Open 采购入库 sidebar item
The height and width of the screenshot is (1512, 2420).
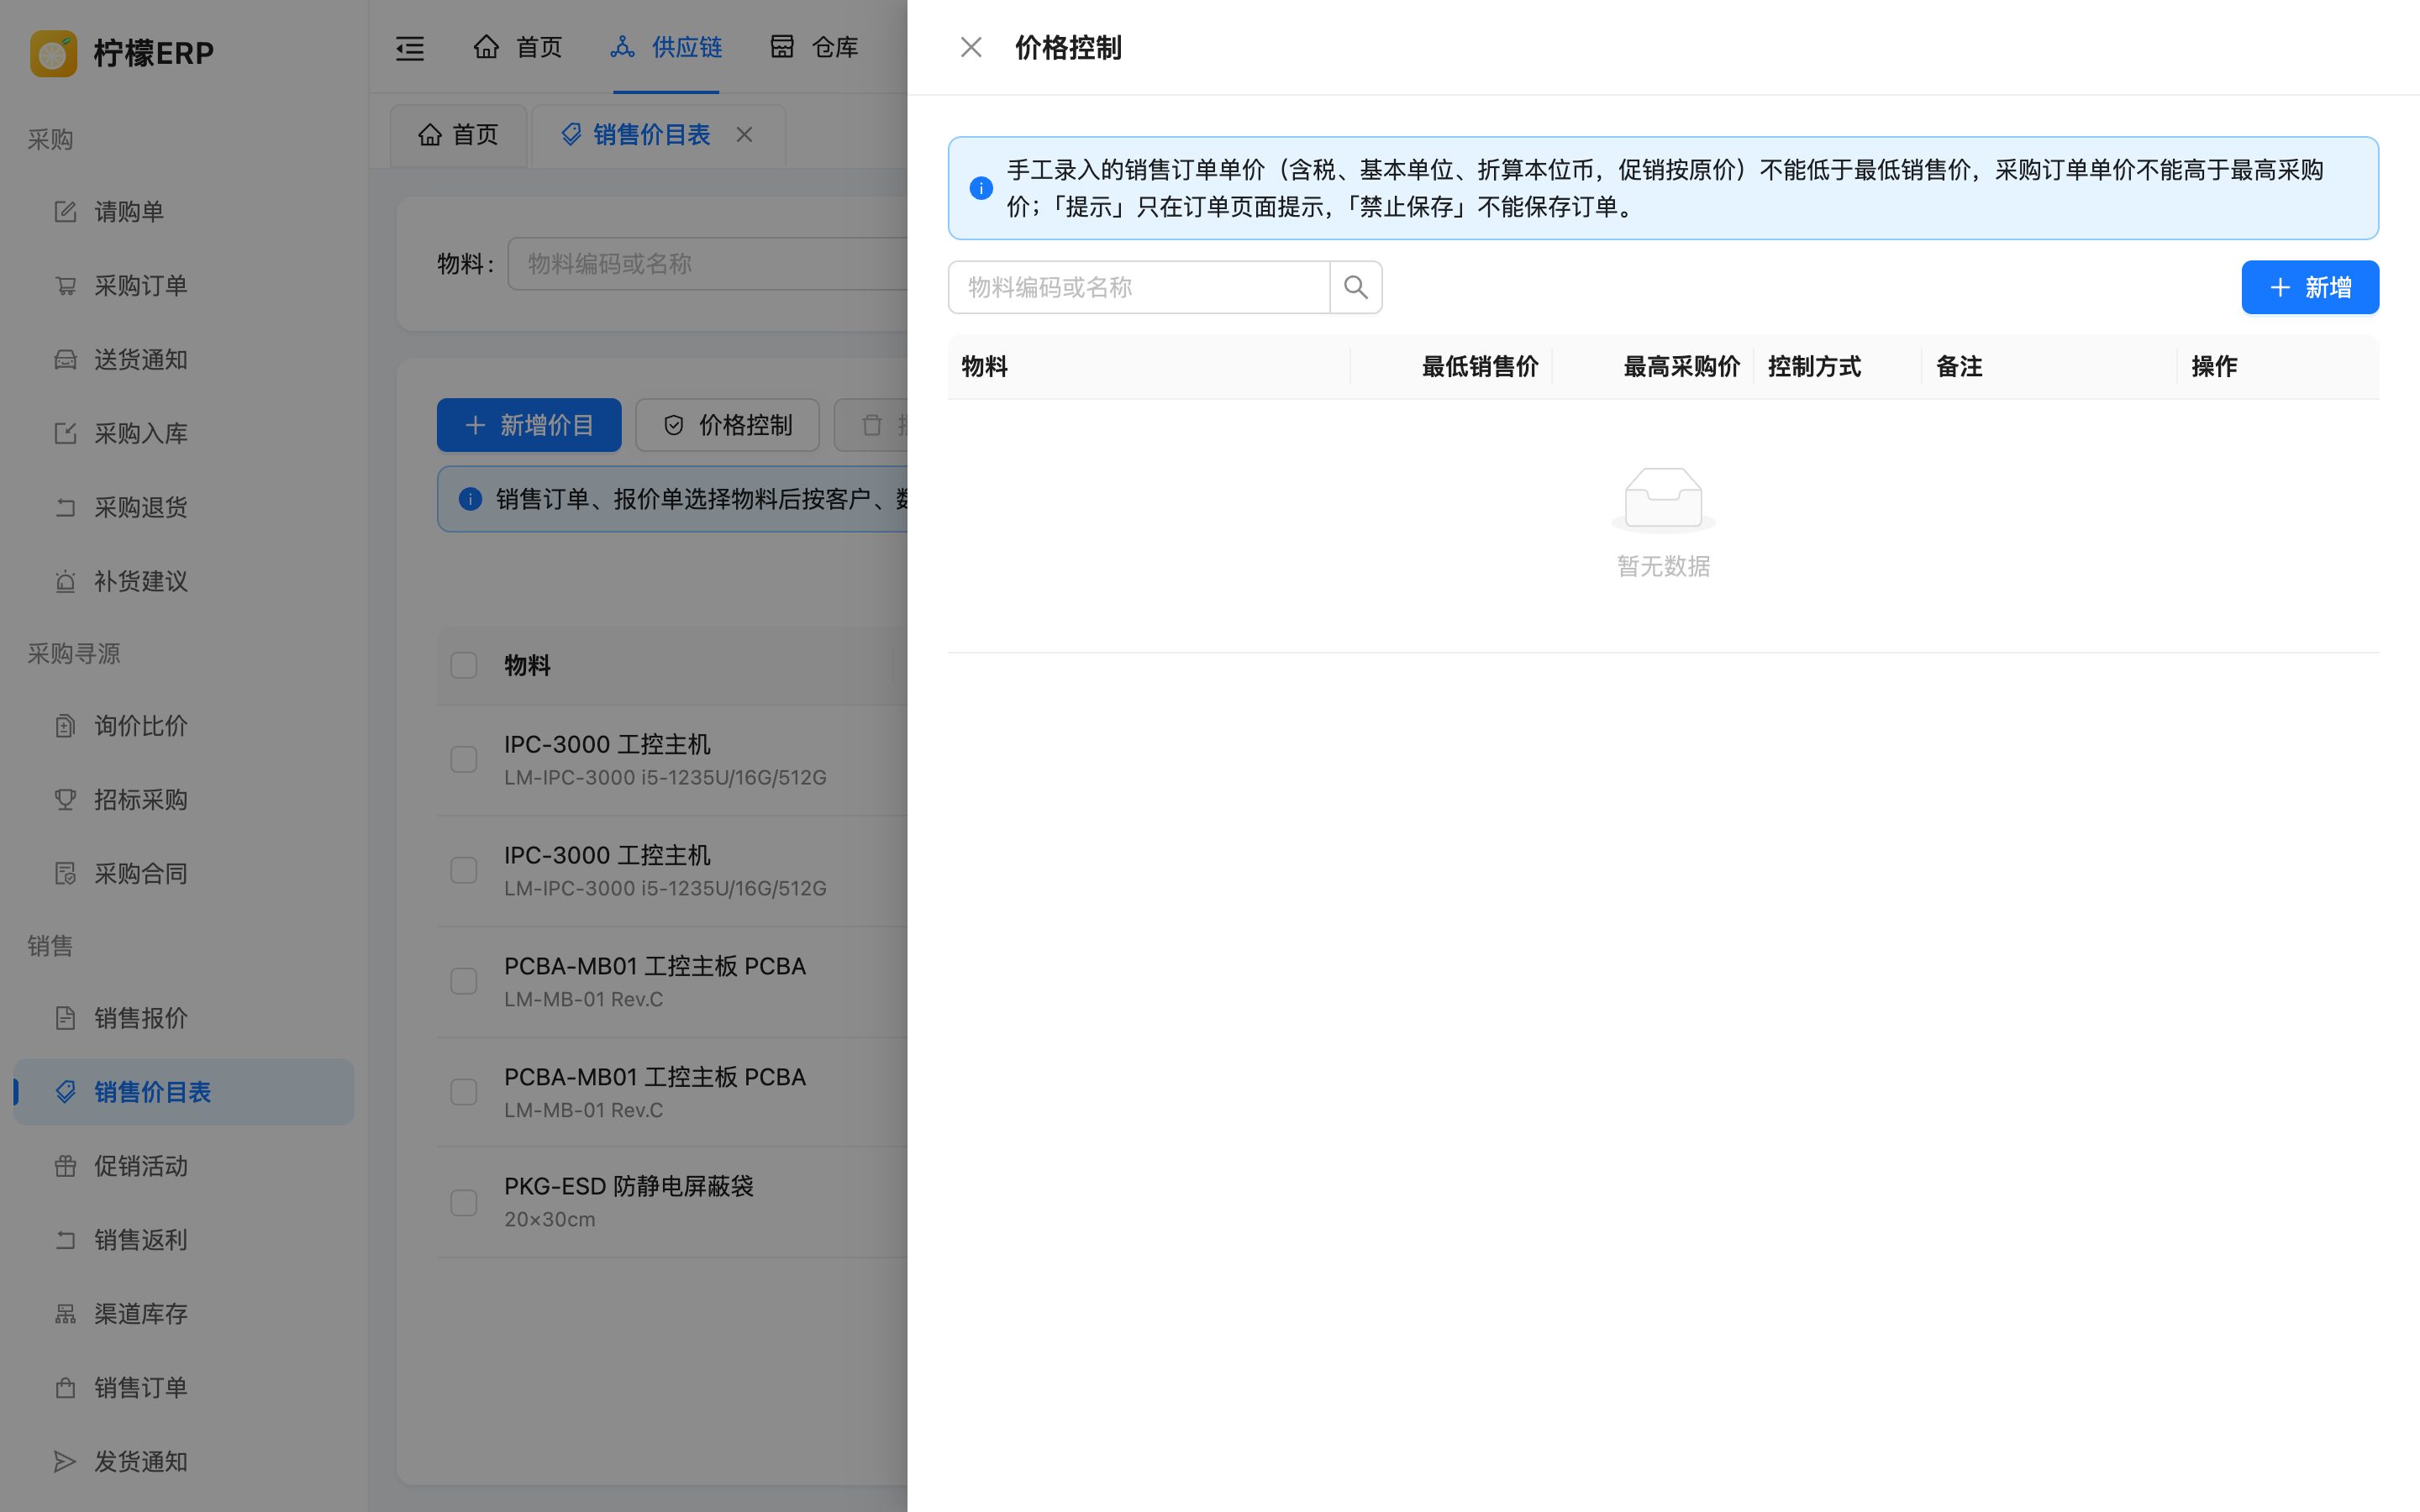[x=184, y=433]
